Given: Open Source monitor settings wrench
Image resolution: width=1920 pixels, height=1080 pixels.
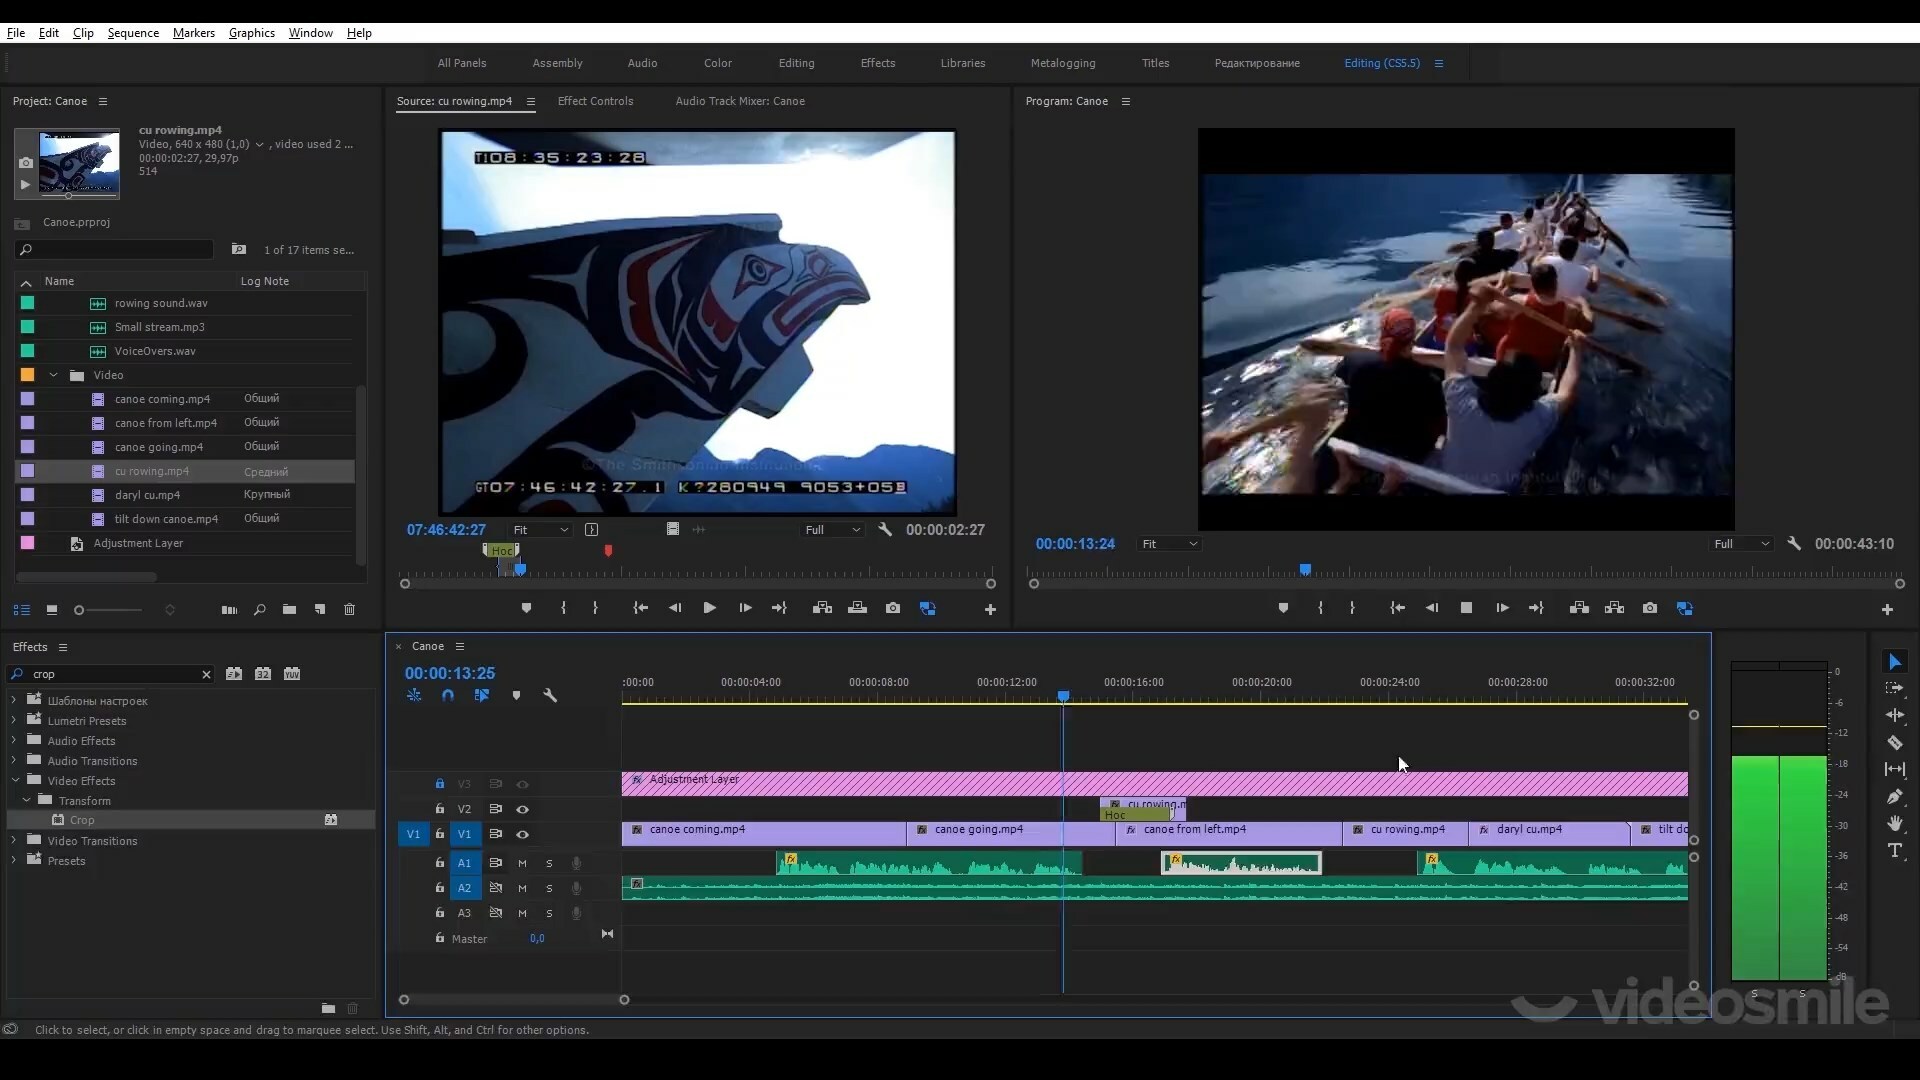Looking at the screenshot, I should (x=885, y=530).
